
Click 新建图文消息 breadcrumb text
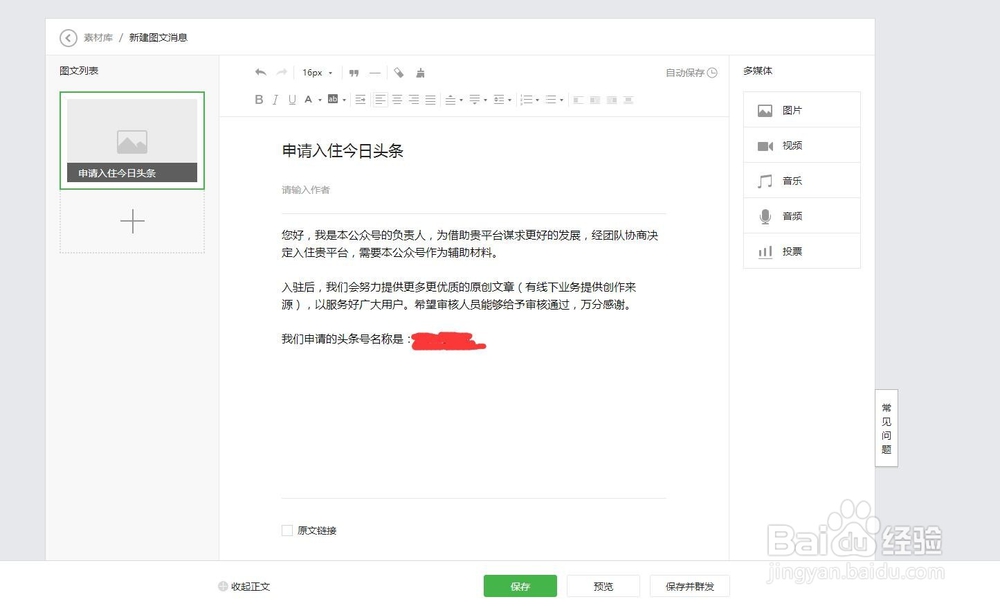click(158, 38)
